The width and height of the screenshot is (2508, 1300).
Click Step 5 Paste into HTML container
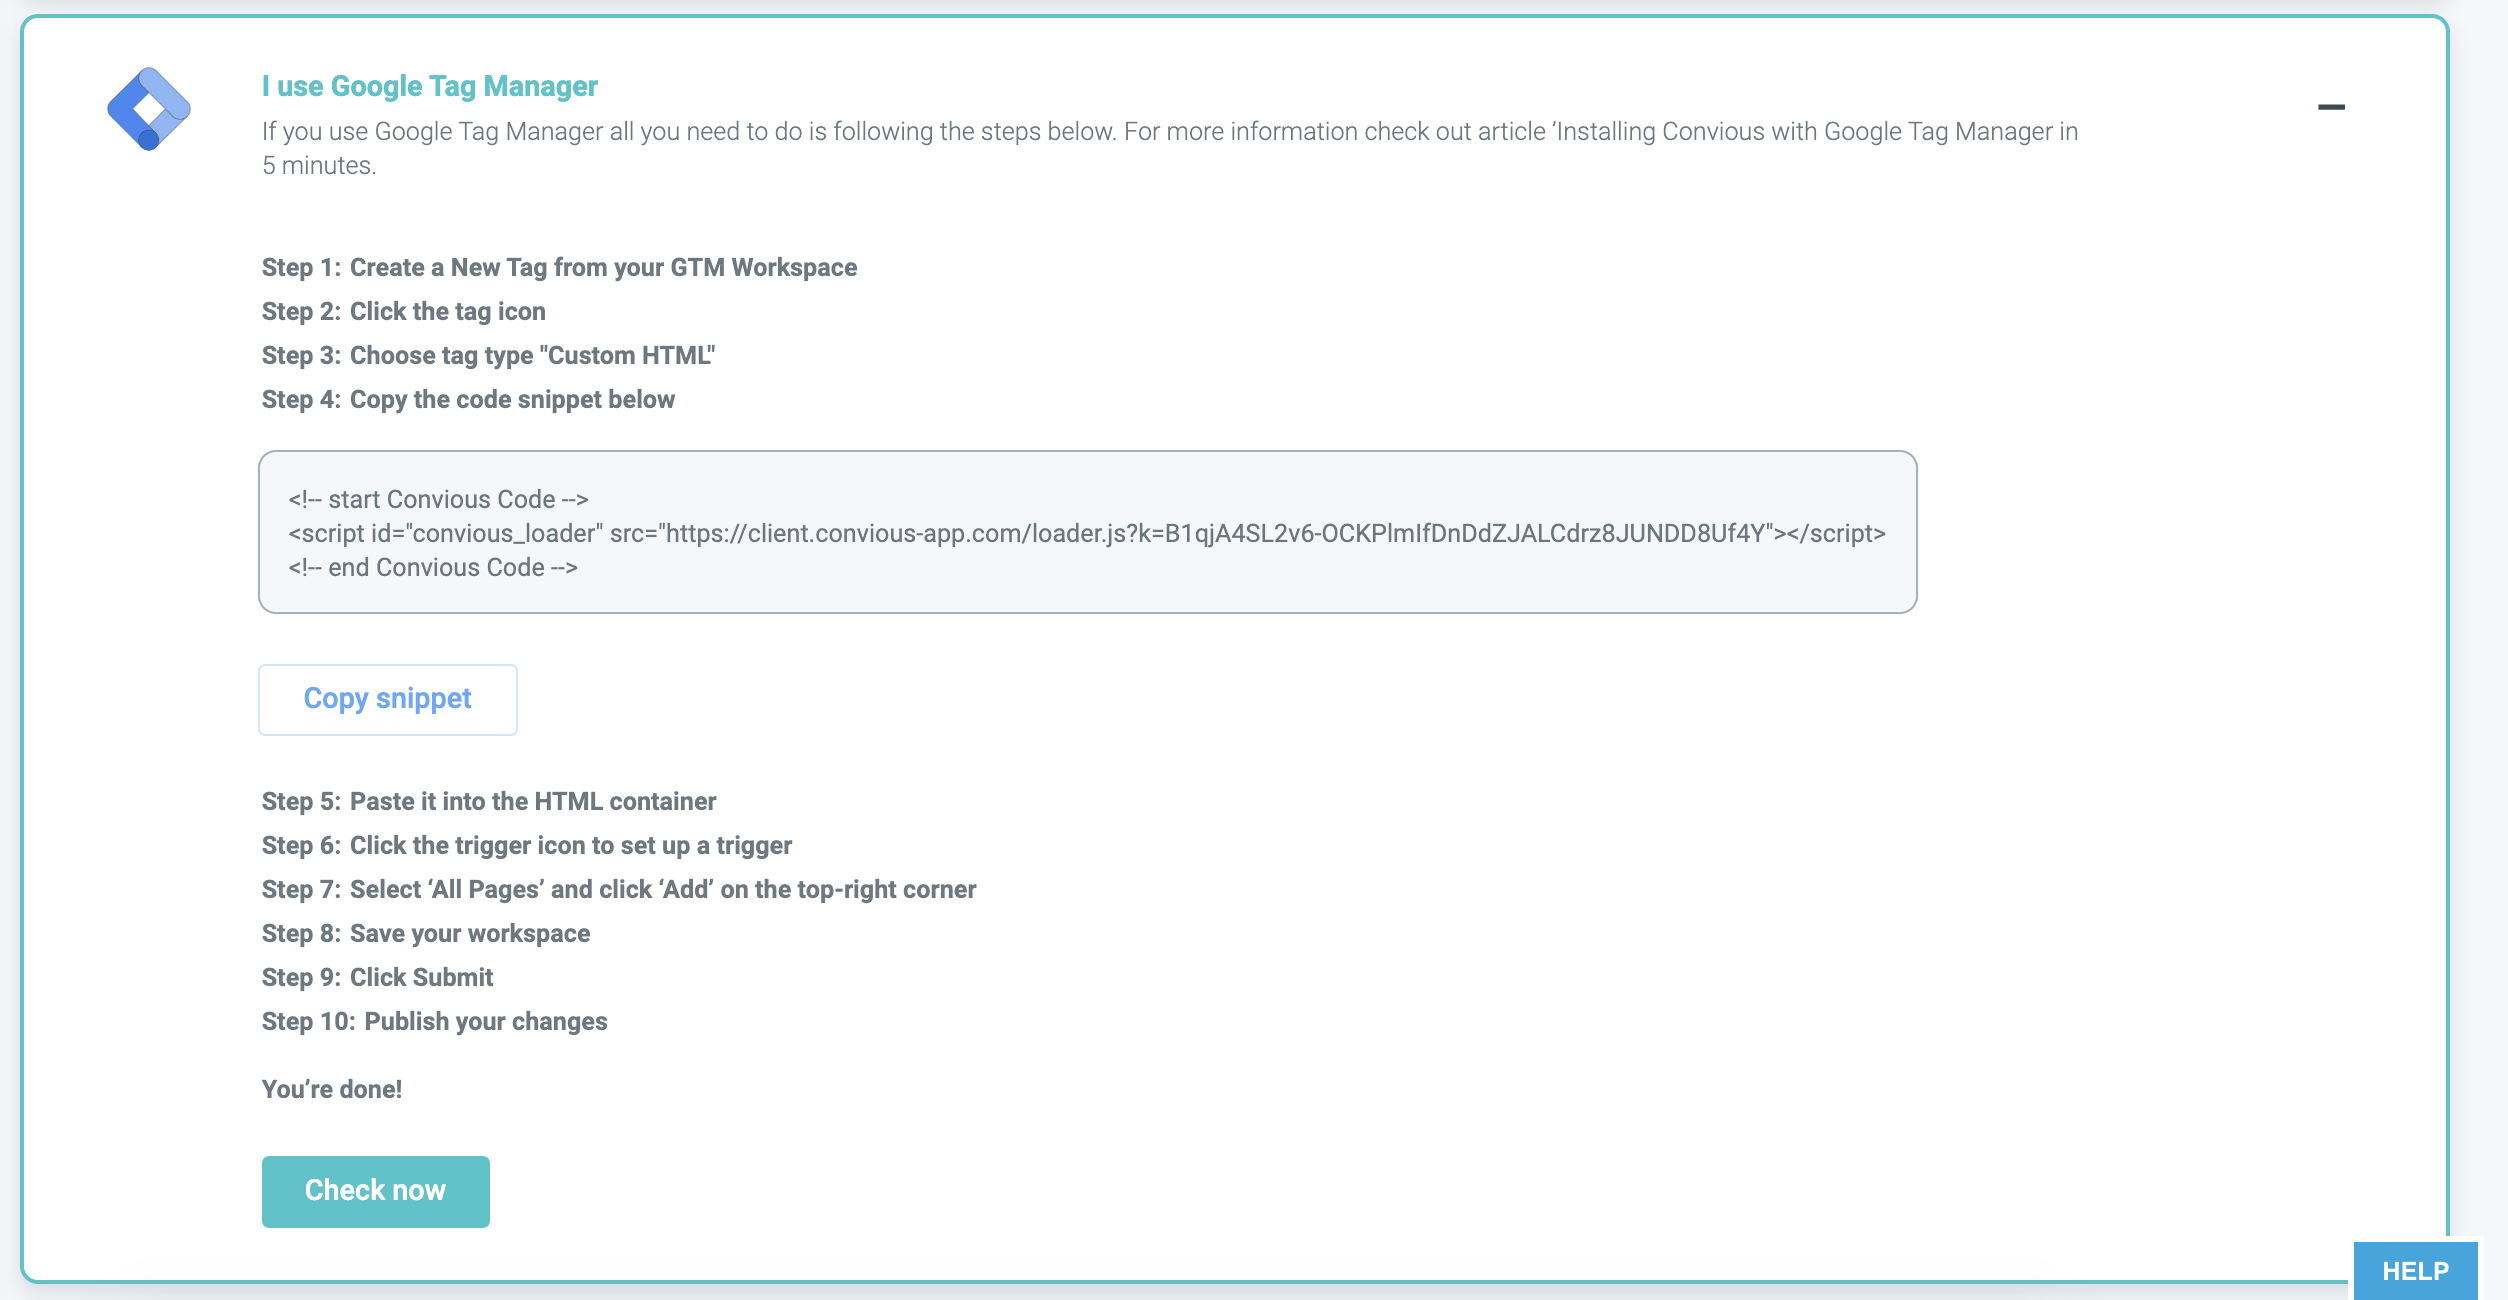[x=489, y=801]
